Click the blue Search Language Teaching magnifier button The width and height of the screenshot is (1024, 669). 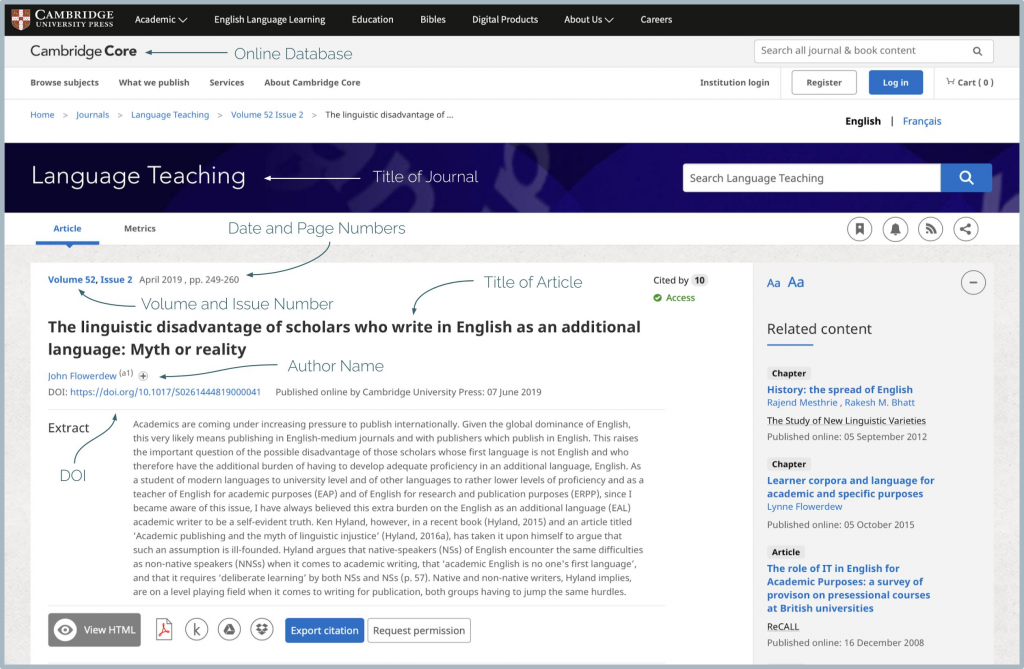tap(966, 178)
